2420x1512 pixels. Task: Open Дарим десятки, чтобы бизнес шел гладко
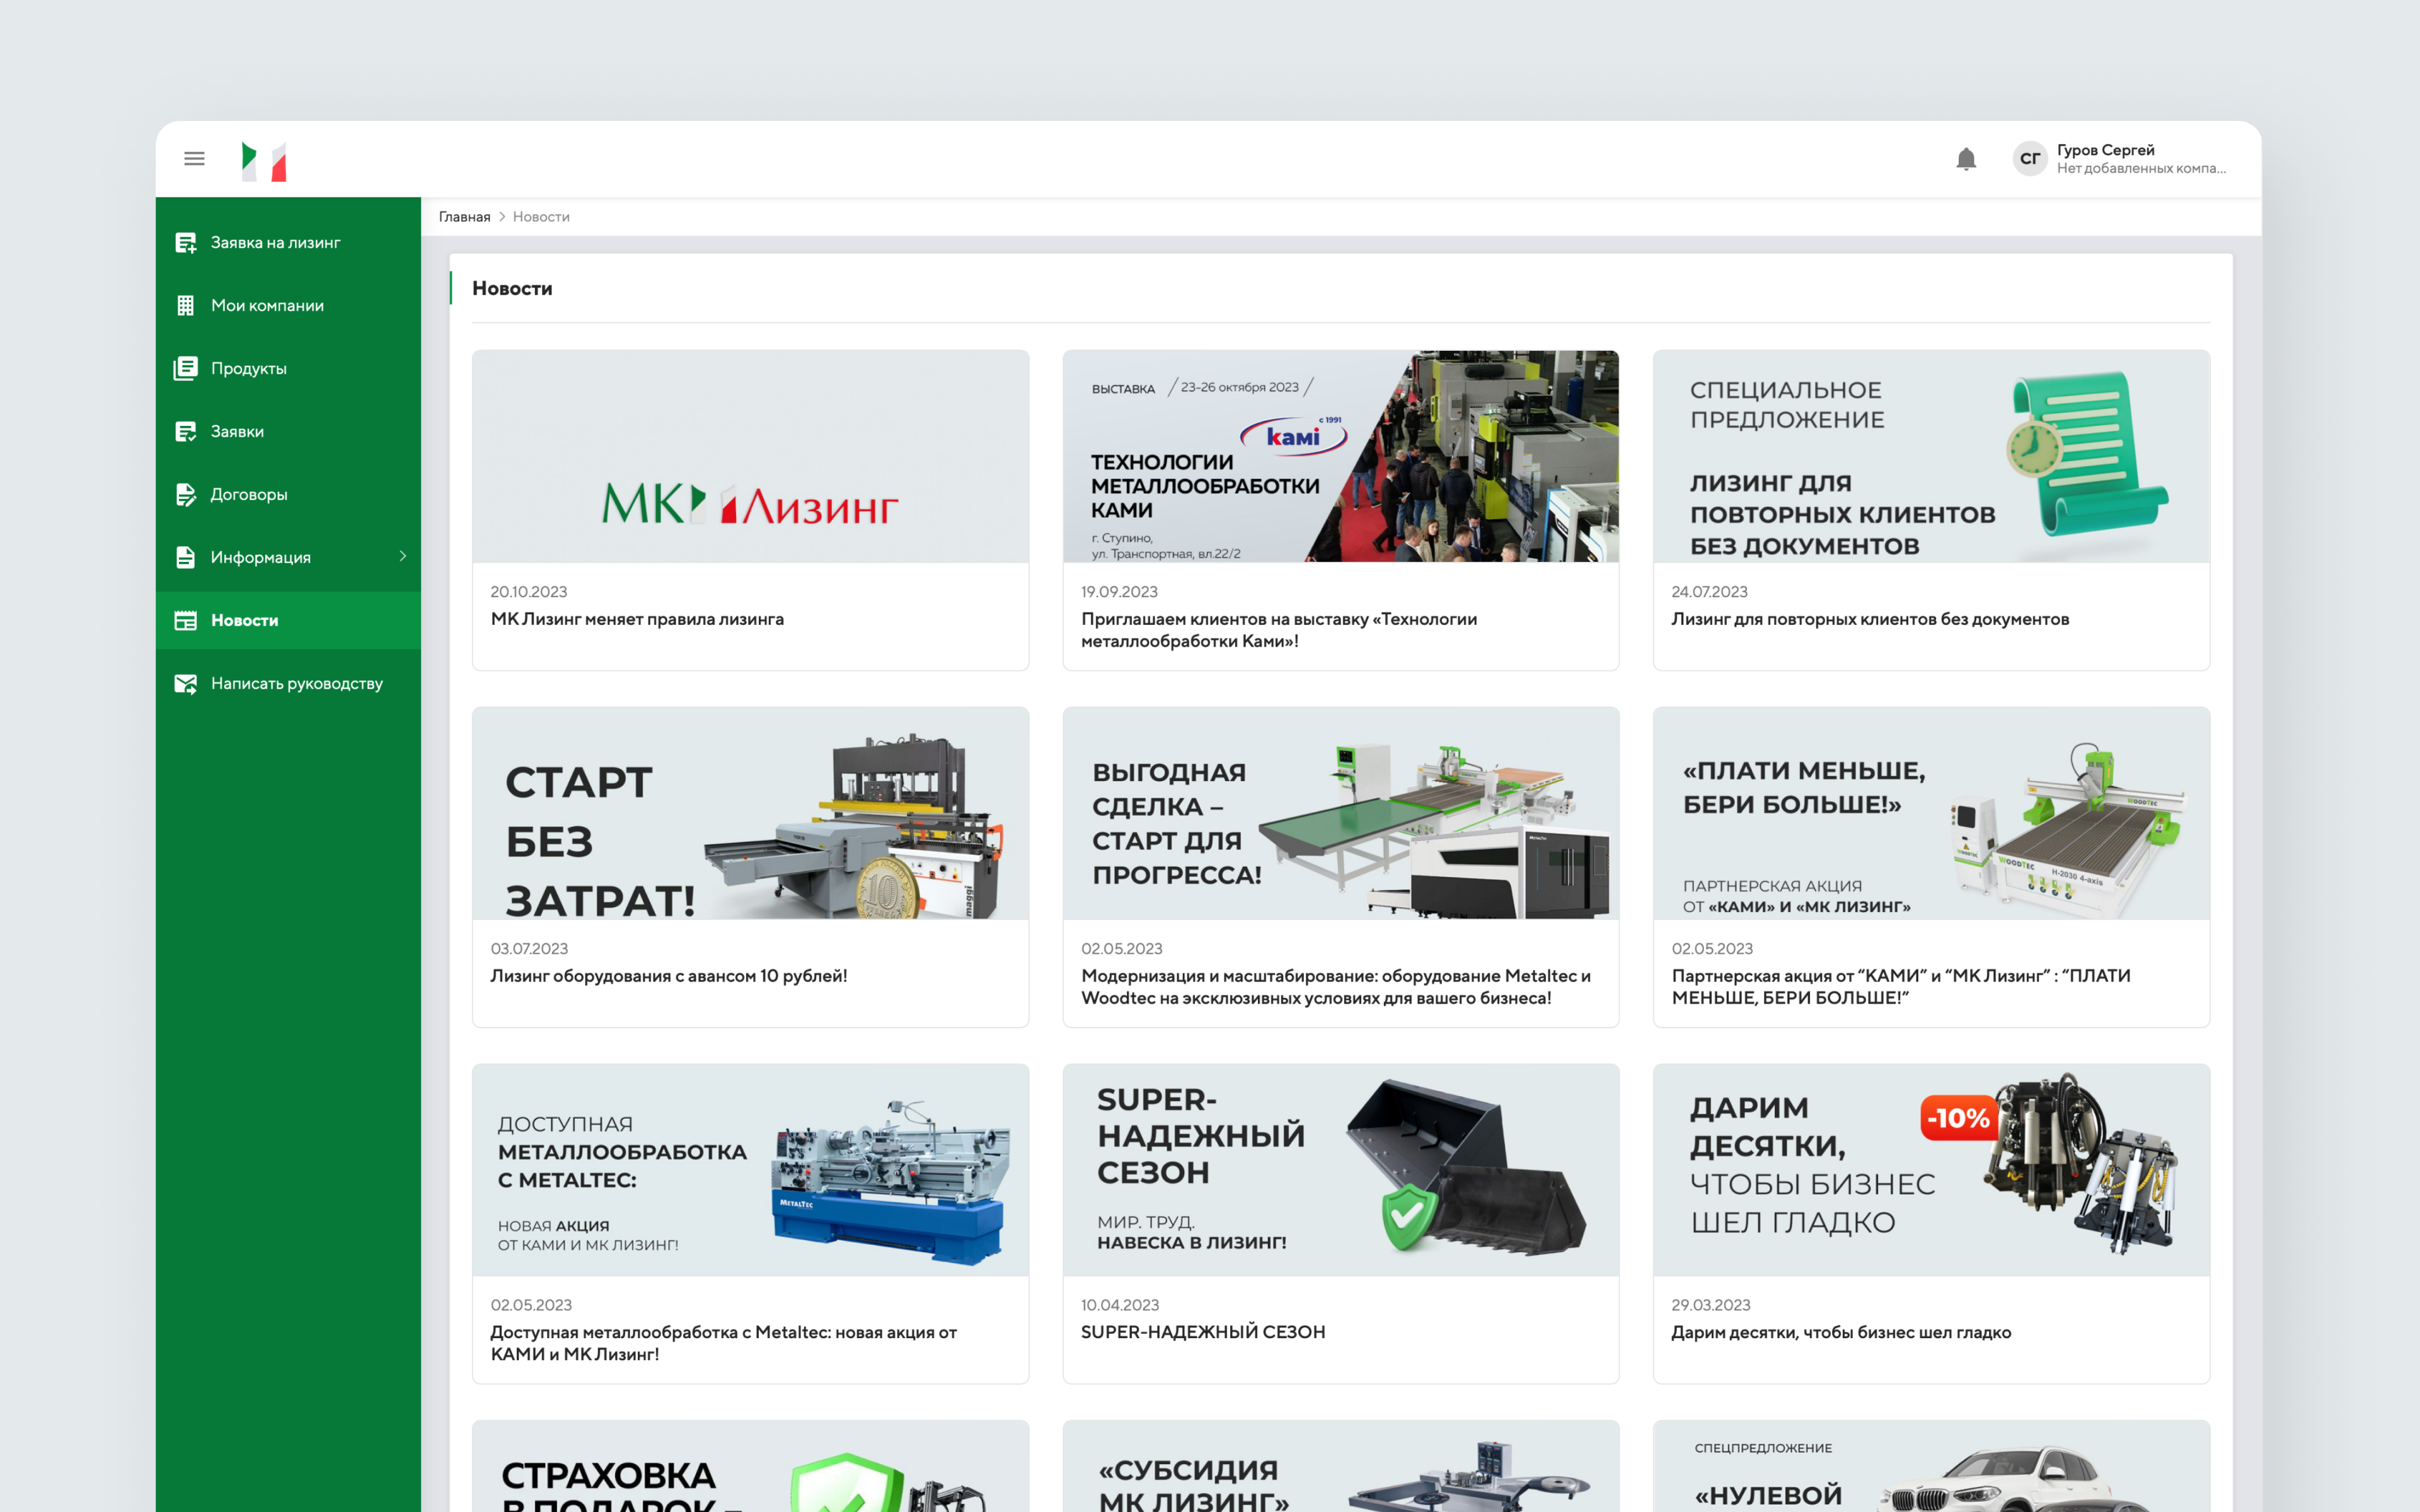pos(1840,1332)
